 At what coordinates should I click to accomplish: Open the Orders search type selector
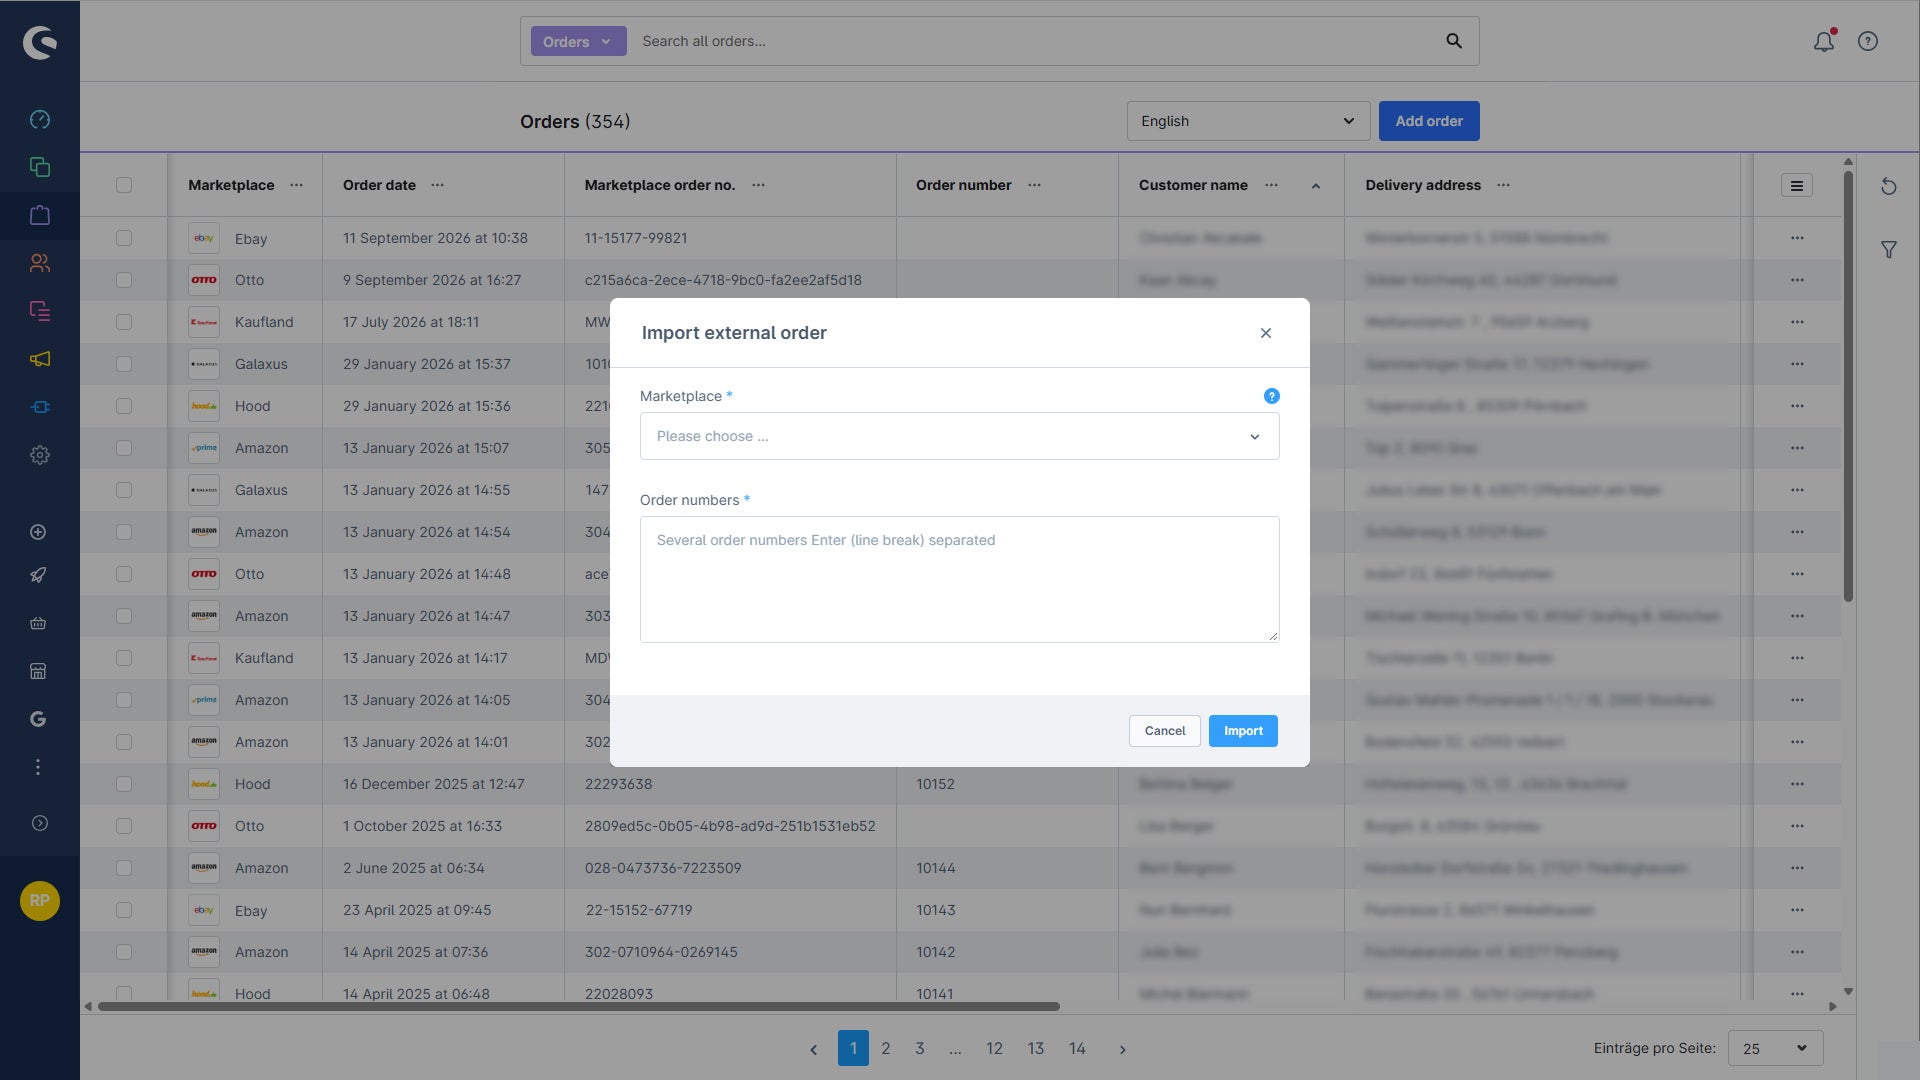(578, 41)
